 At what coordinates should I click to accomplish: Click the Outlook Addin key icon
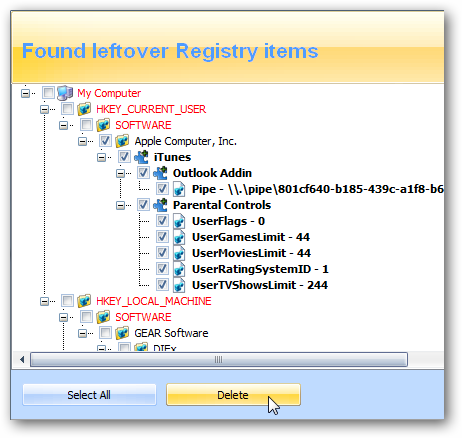[160, 173]
